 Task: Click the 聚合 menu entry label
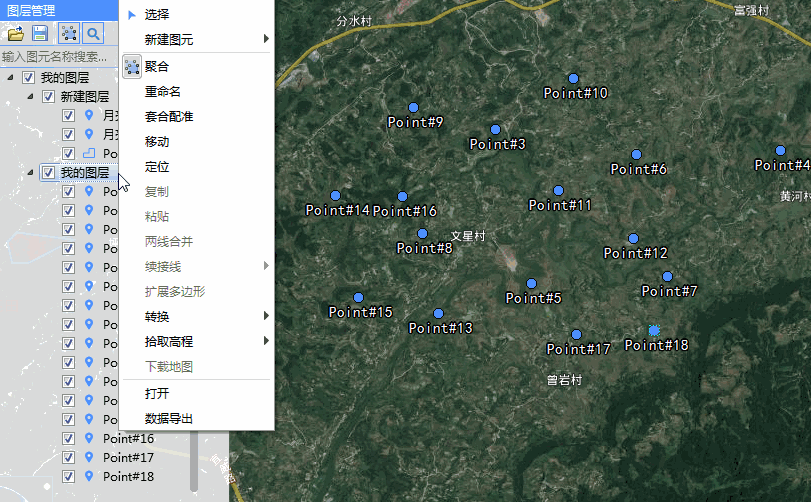[x=157, y=67]
